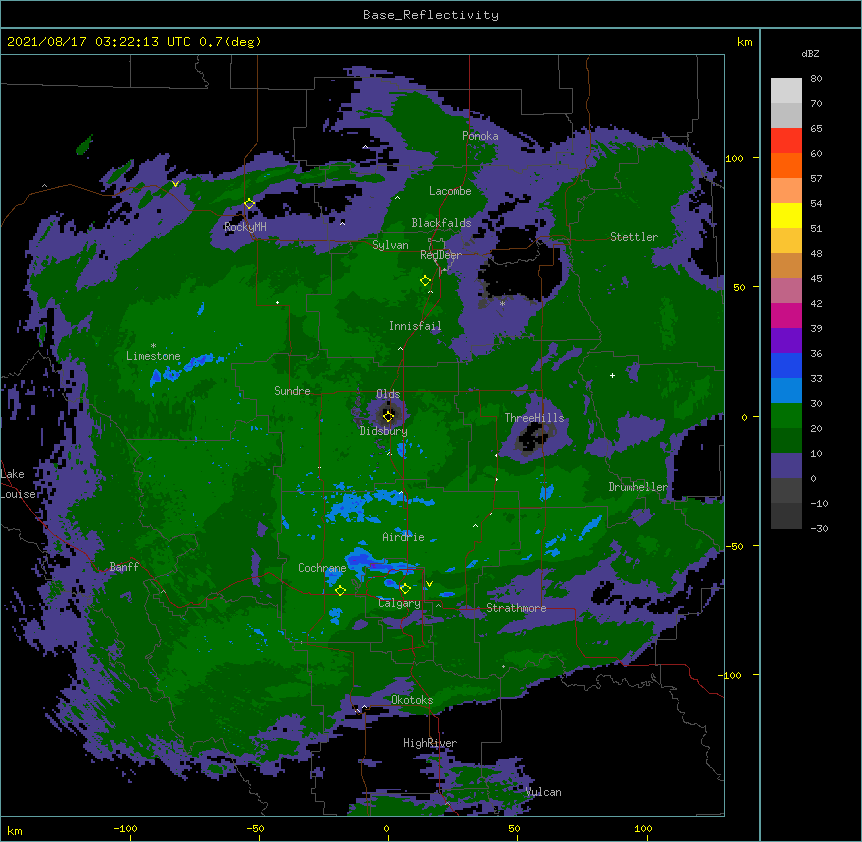Select the Sylvan label

[390, 245]
